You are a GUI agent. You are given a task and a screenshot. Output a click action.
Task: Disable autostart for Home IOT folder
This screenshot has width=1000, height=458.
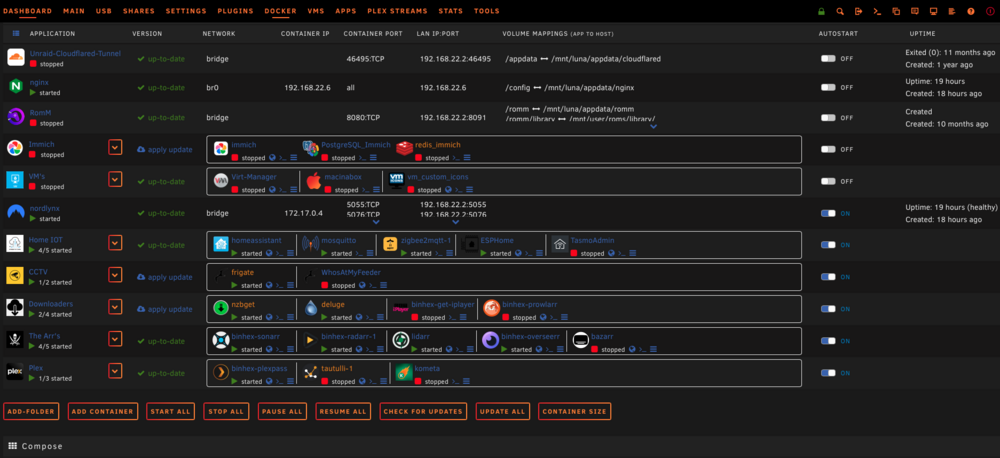(x=828, y=245)
